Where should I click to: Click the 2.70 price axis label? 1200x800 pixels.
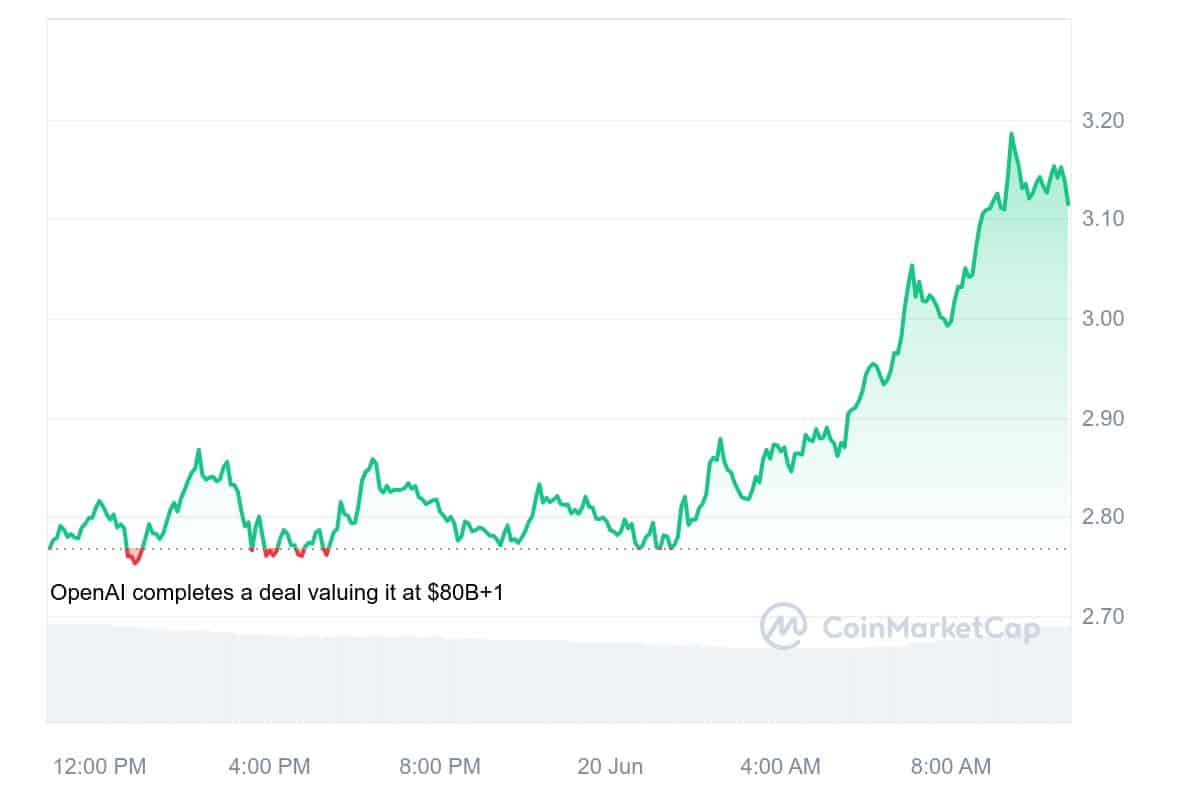1104,616
